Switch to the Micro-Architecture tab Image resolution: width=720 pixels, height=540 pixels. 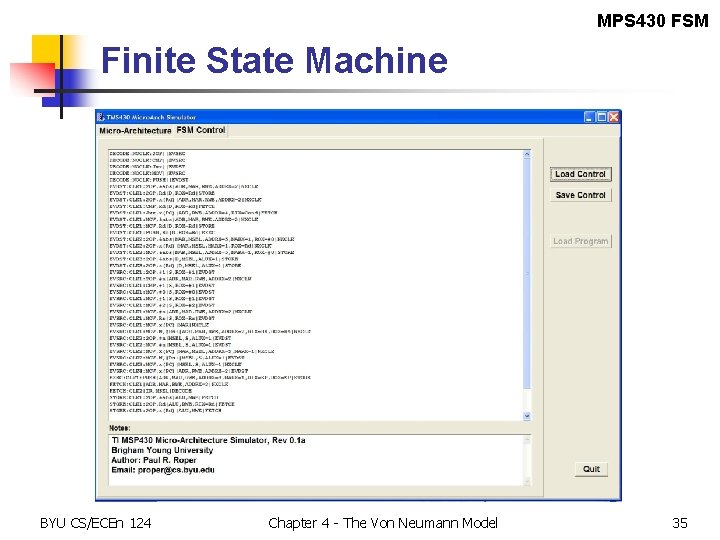[135, 130]
